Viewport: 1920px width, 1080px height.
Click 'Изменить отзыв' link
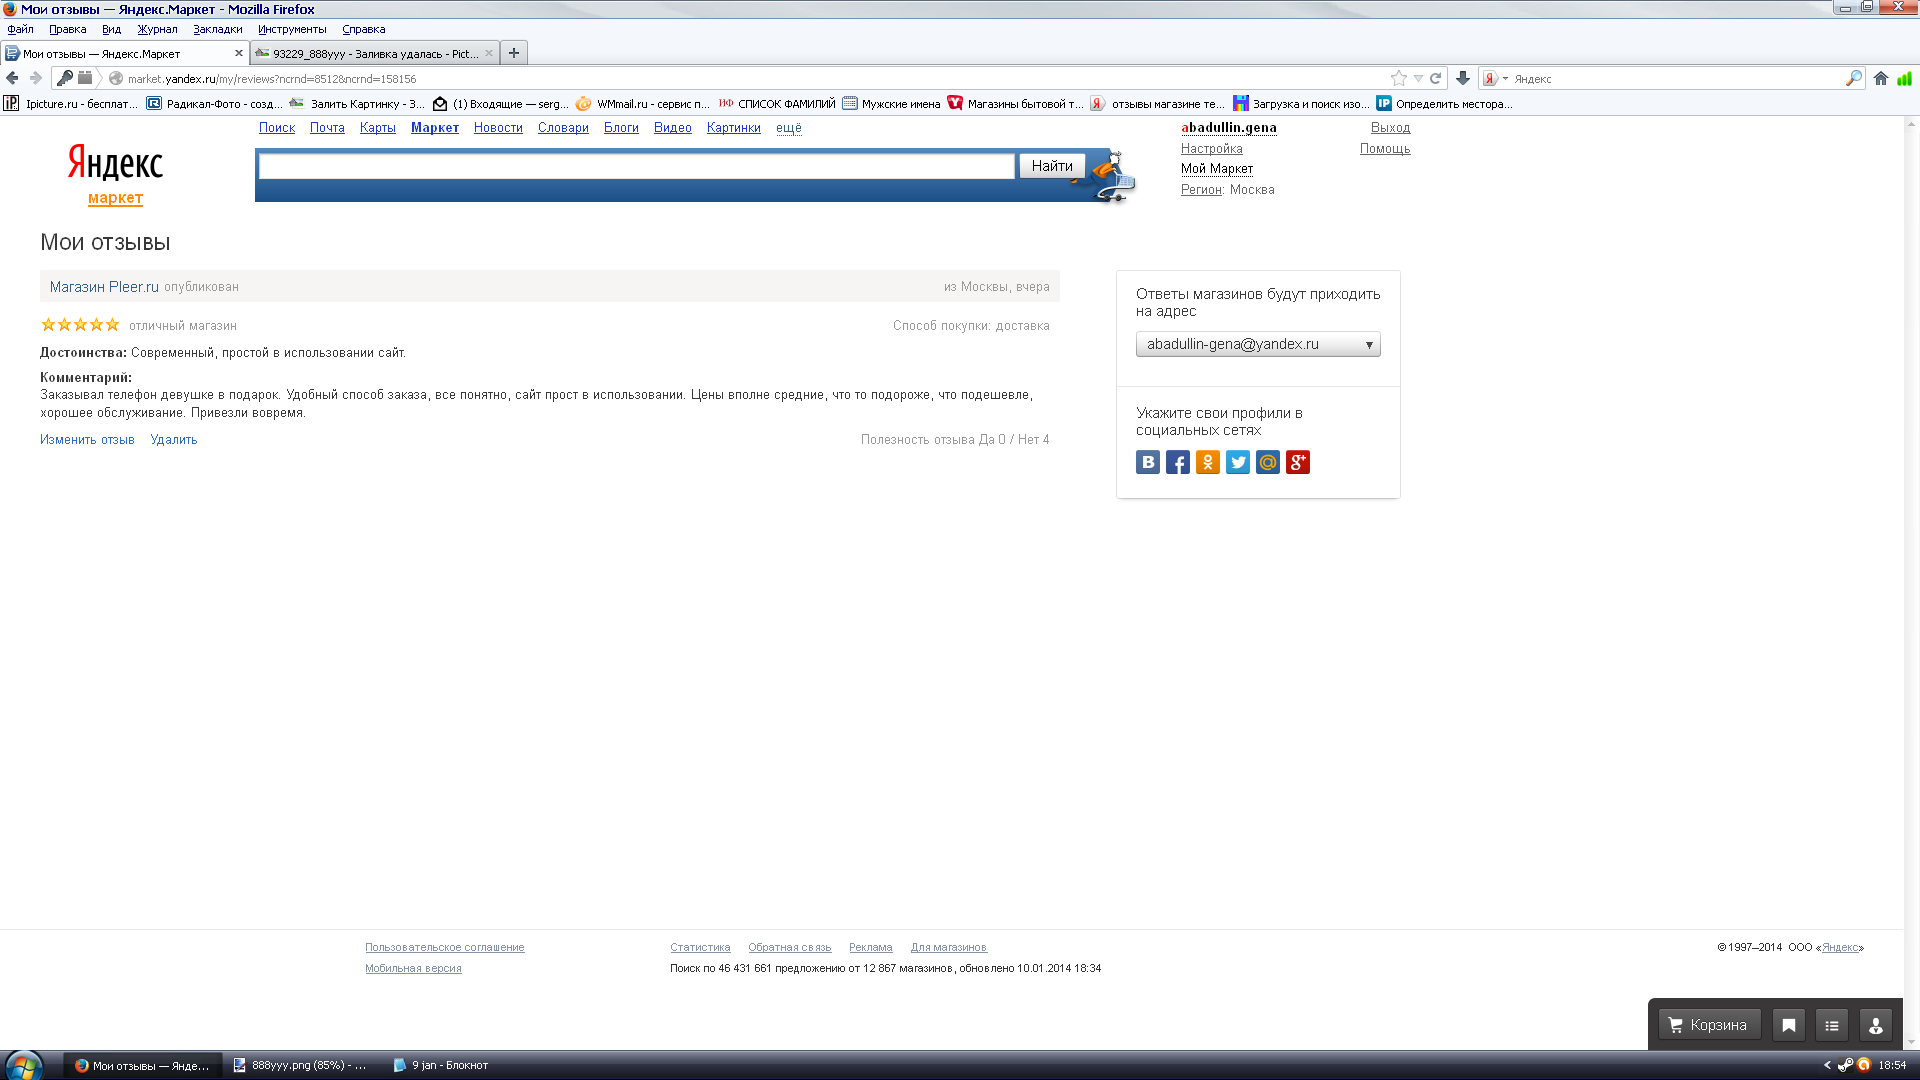87,440
